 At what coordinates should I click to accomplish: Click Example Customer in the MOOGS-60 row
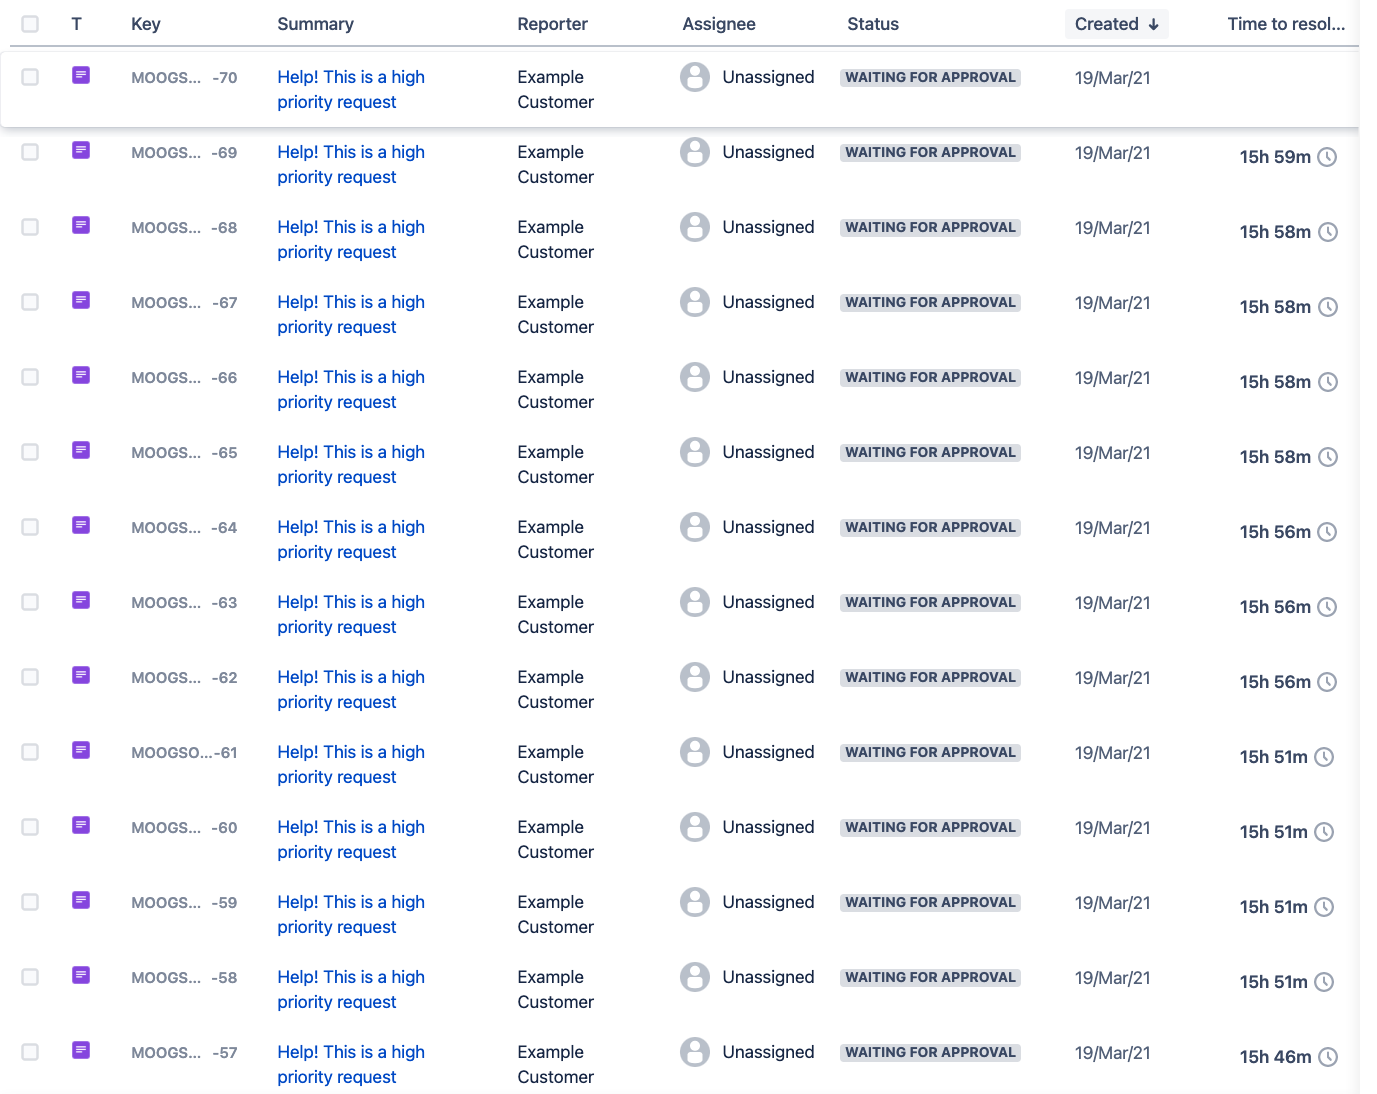tap(555, 839)
